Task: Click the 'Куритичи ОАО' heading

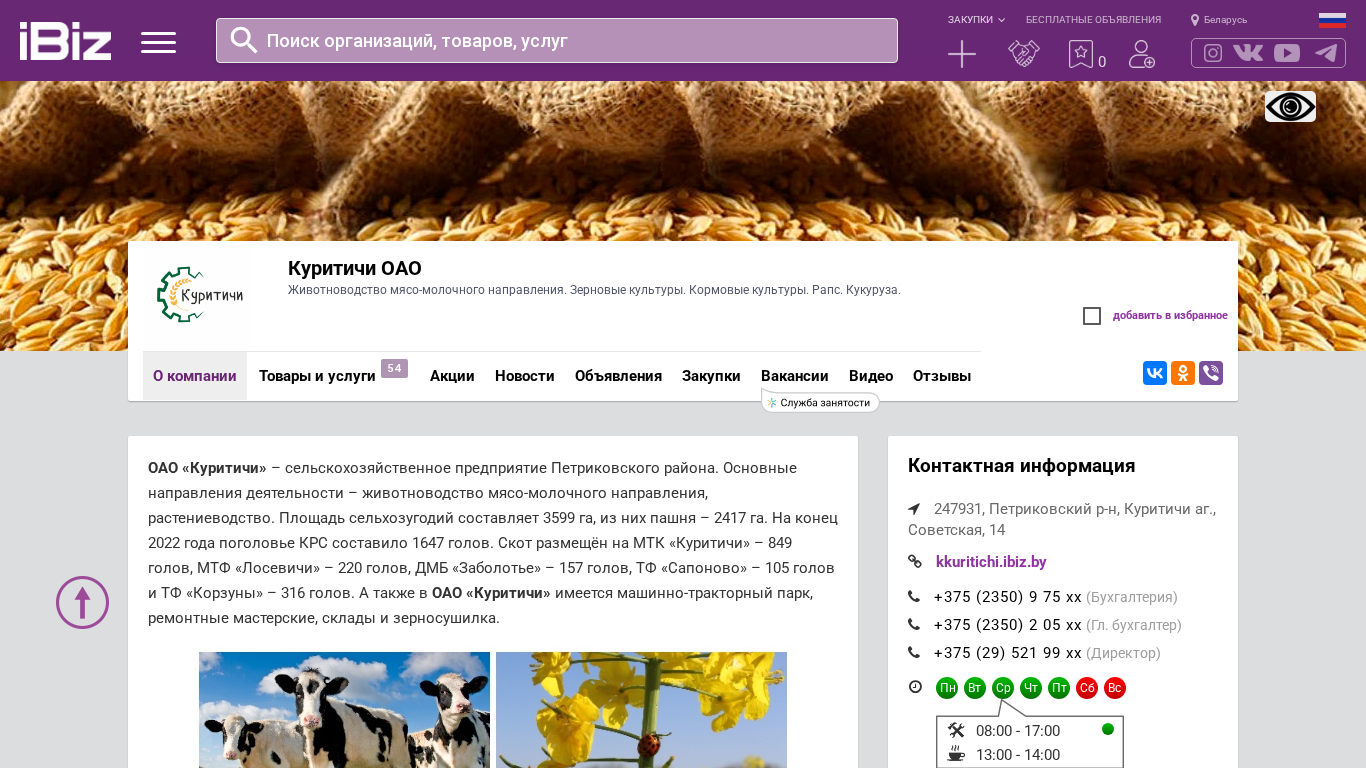Action: 355,268
